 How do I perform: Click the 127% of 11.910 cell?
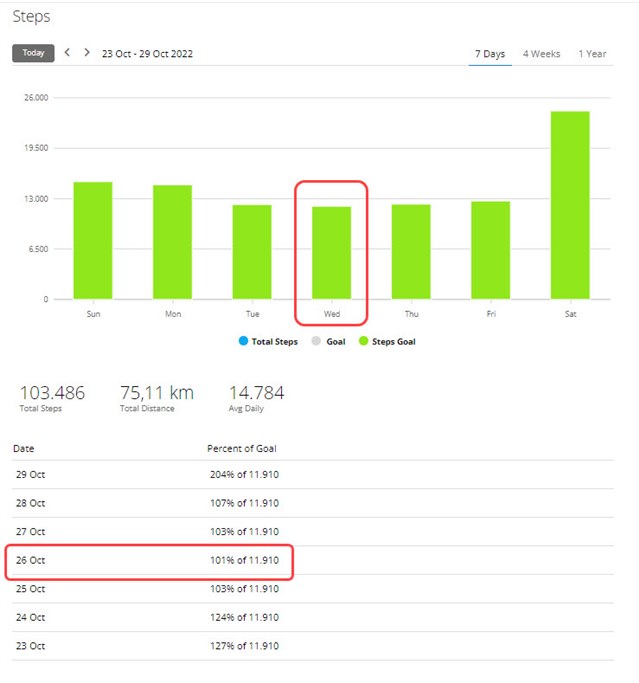click(244, 646)
